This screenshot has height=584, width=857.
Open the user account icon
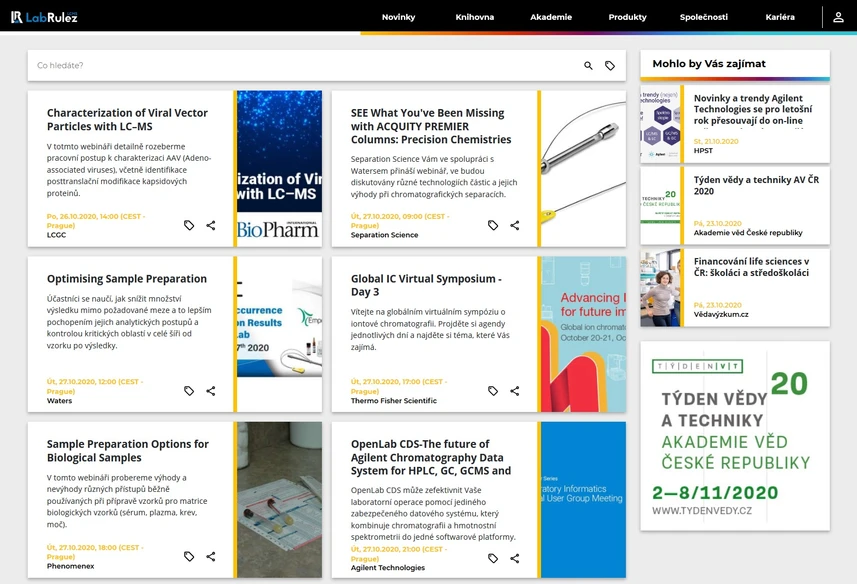pos(838,17)
